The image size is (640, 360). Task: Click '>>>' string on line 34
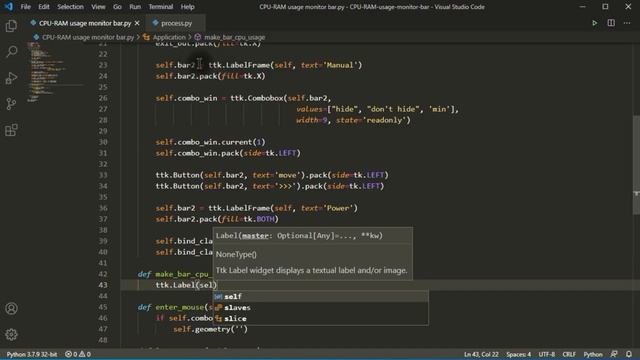(287, 186)
